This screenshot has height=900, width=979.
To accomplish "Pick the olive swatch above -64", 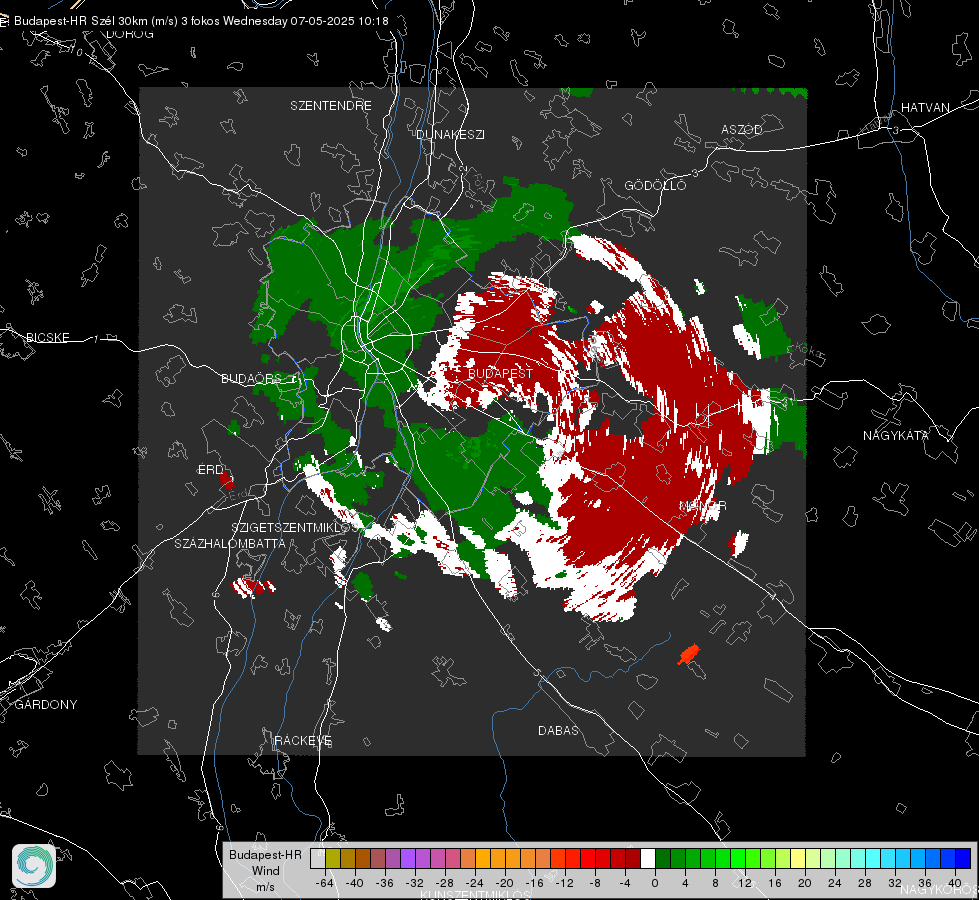I will click(x=333, y=858).
